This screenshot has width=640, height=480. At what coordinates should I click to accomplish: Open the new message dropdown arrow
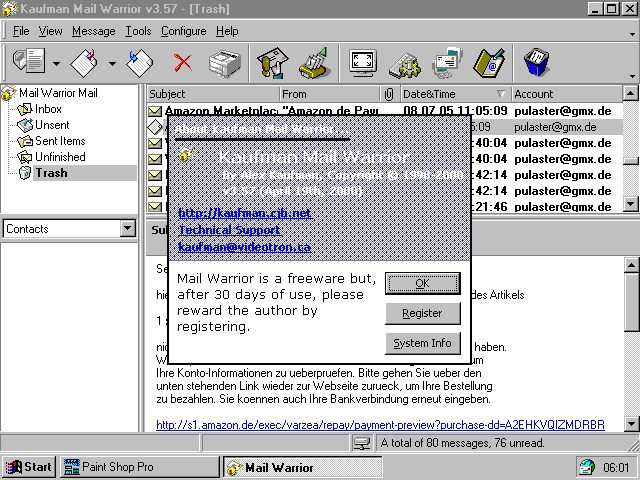(x=56, y=64)
